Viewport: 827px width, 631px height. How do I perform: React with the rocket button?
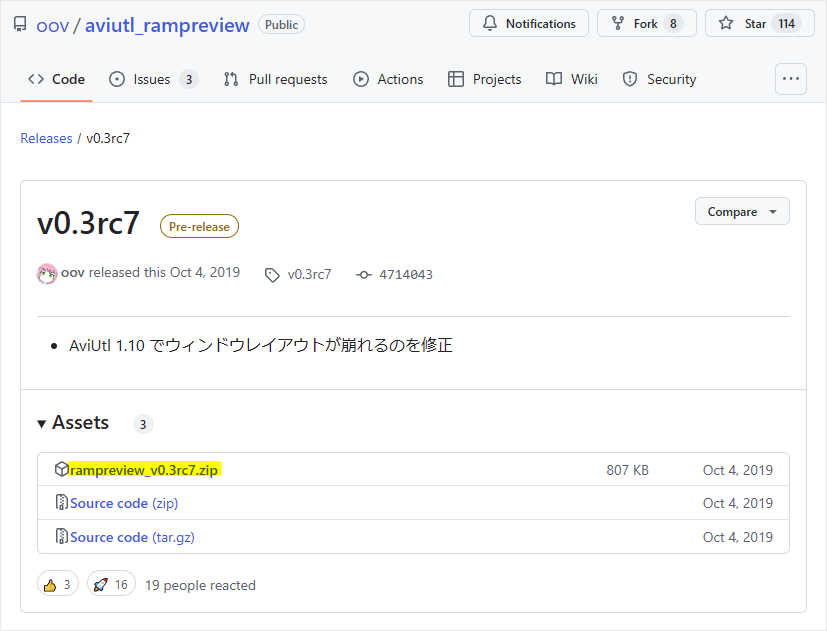pyautogui.click(x=111, y=584)
